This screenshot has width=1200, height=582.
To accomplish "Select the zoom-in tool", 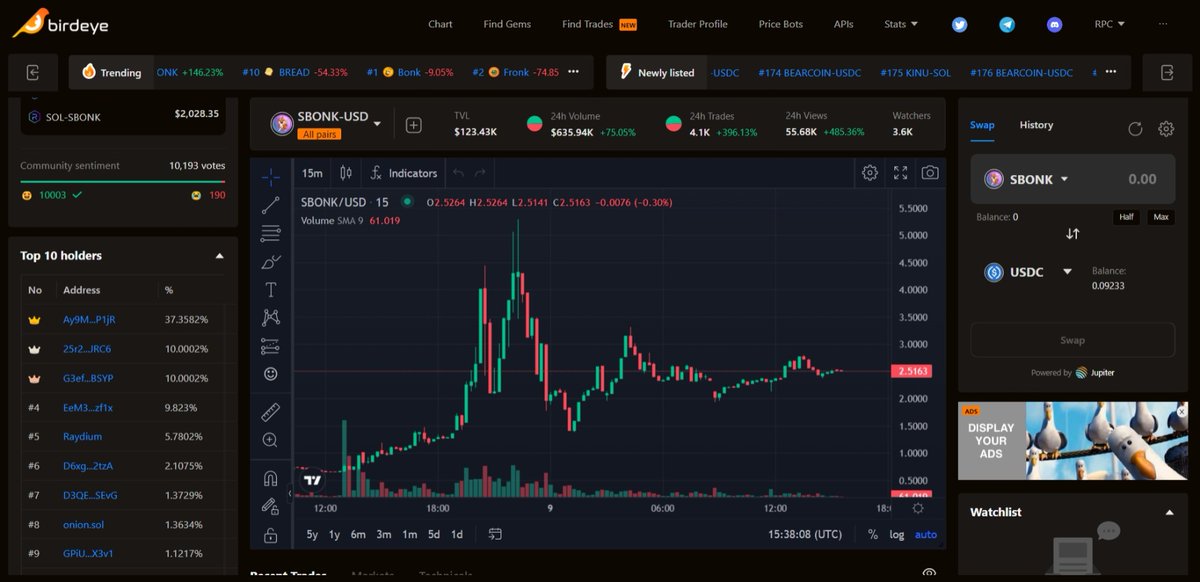I will (x=270, y=440).
